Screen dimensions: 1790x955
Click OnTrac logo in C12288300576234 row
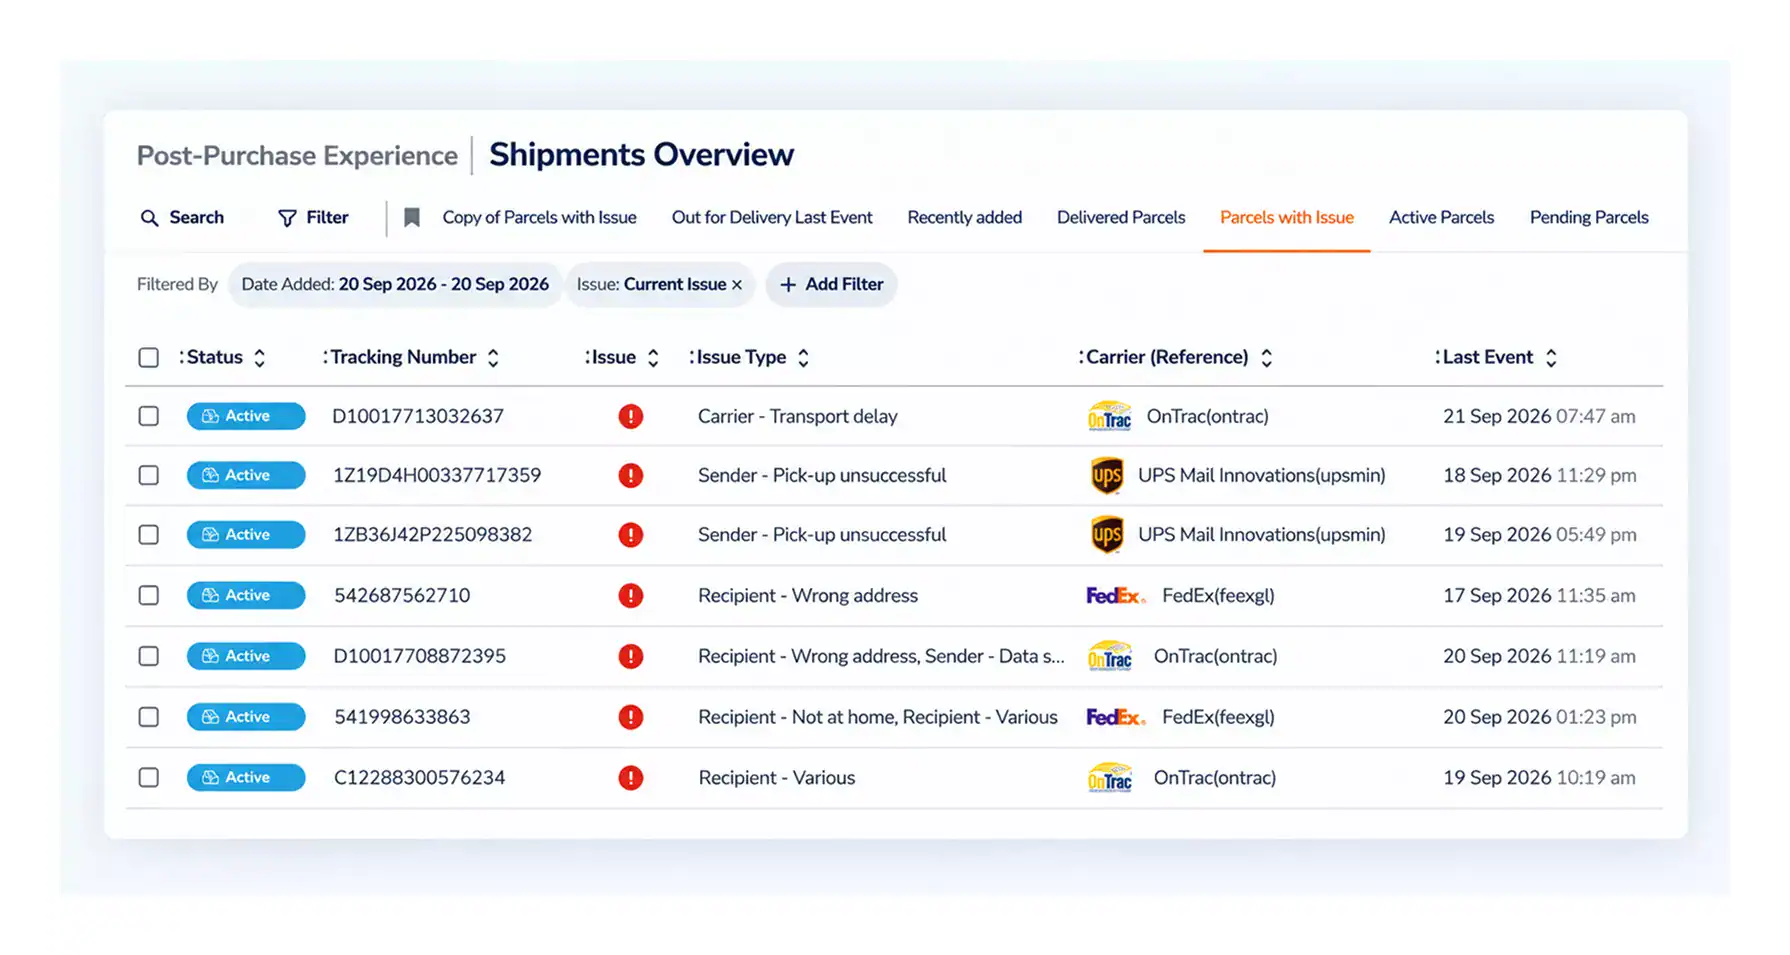click(x=1109, y=778)
